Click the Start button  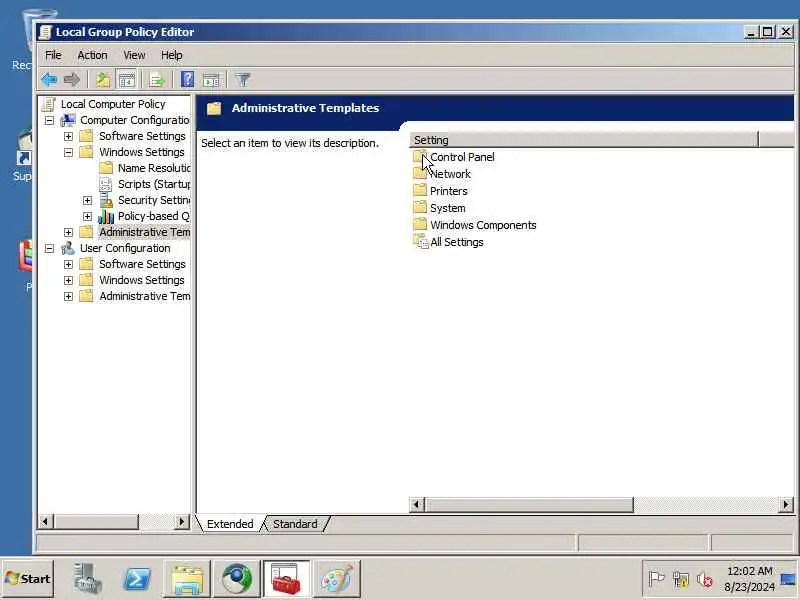28,579
